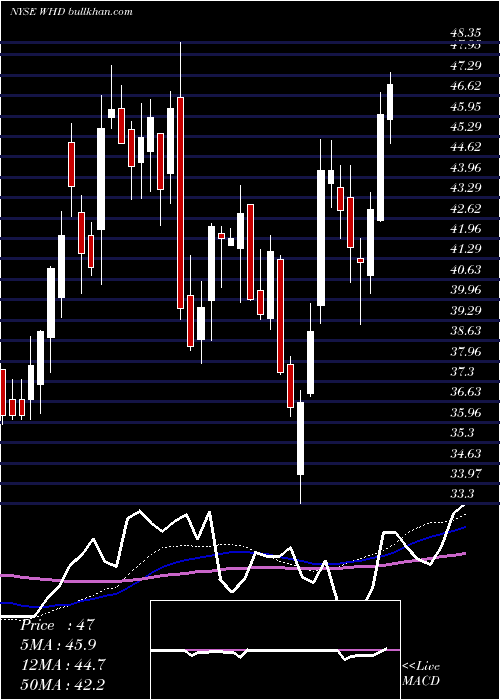Click the 43.96 price axis label

coord(465,167)
